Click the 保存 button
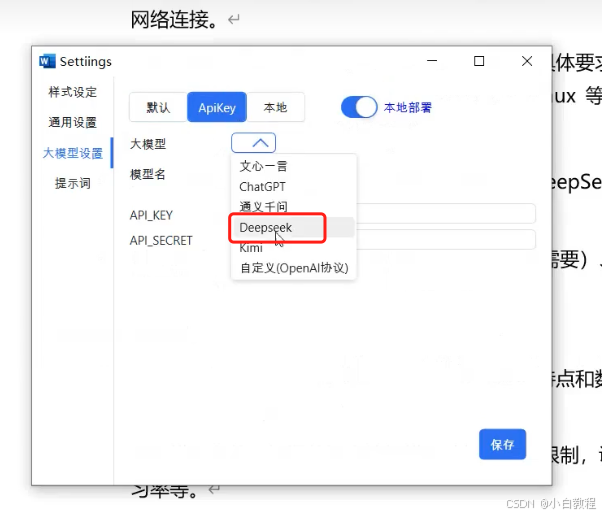 pos(502,444)
